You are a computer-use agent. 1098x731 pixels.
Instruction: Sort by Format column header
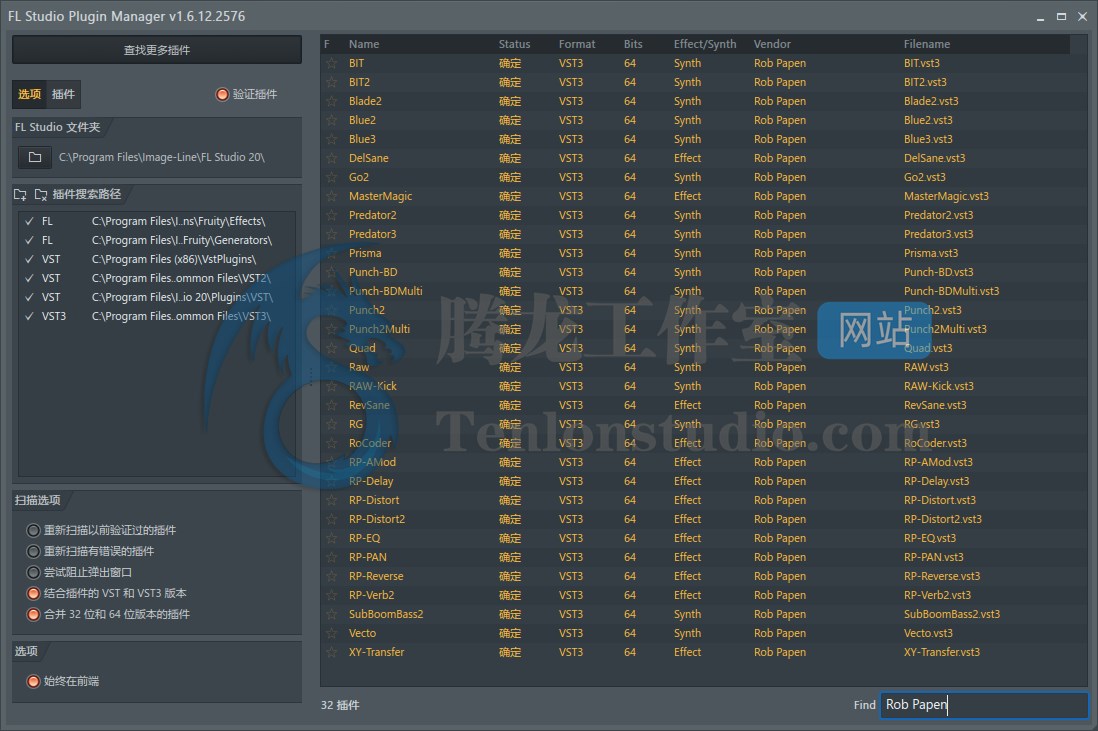pyautogui.click(x=577, y=44)
